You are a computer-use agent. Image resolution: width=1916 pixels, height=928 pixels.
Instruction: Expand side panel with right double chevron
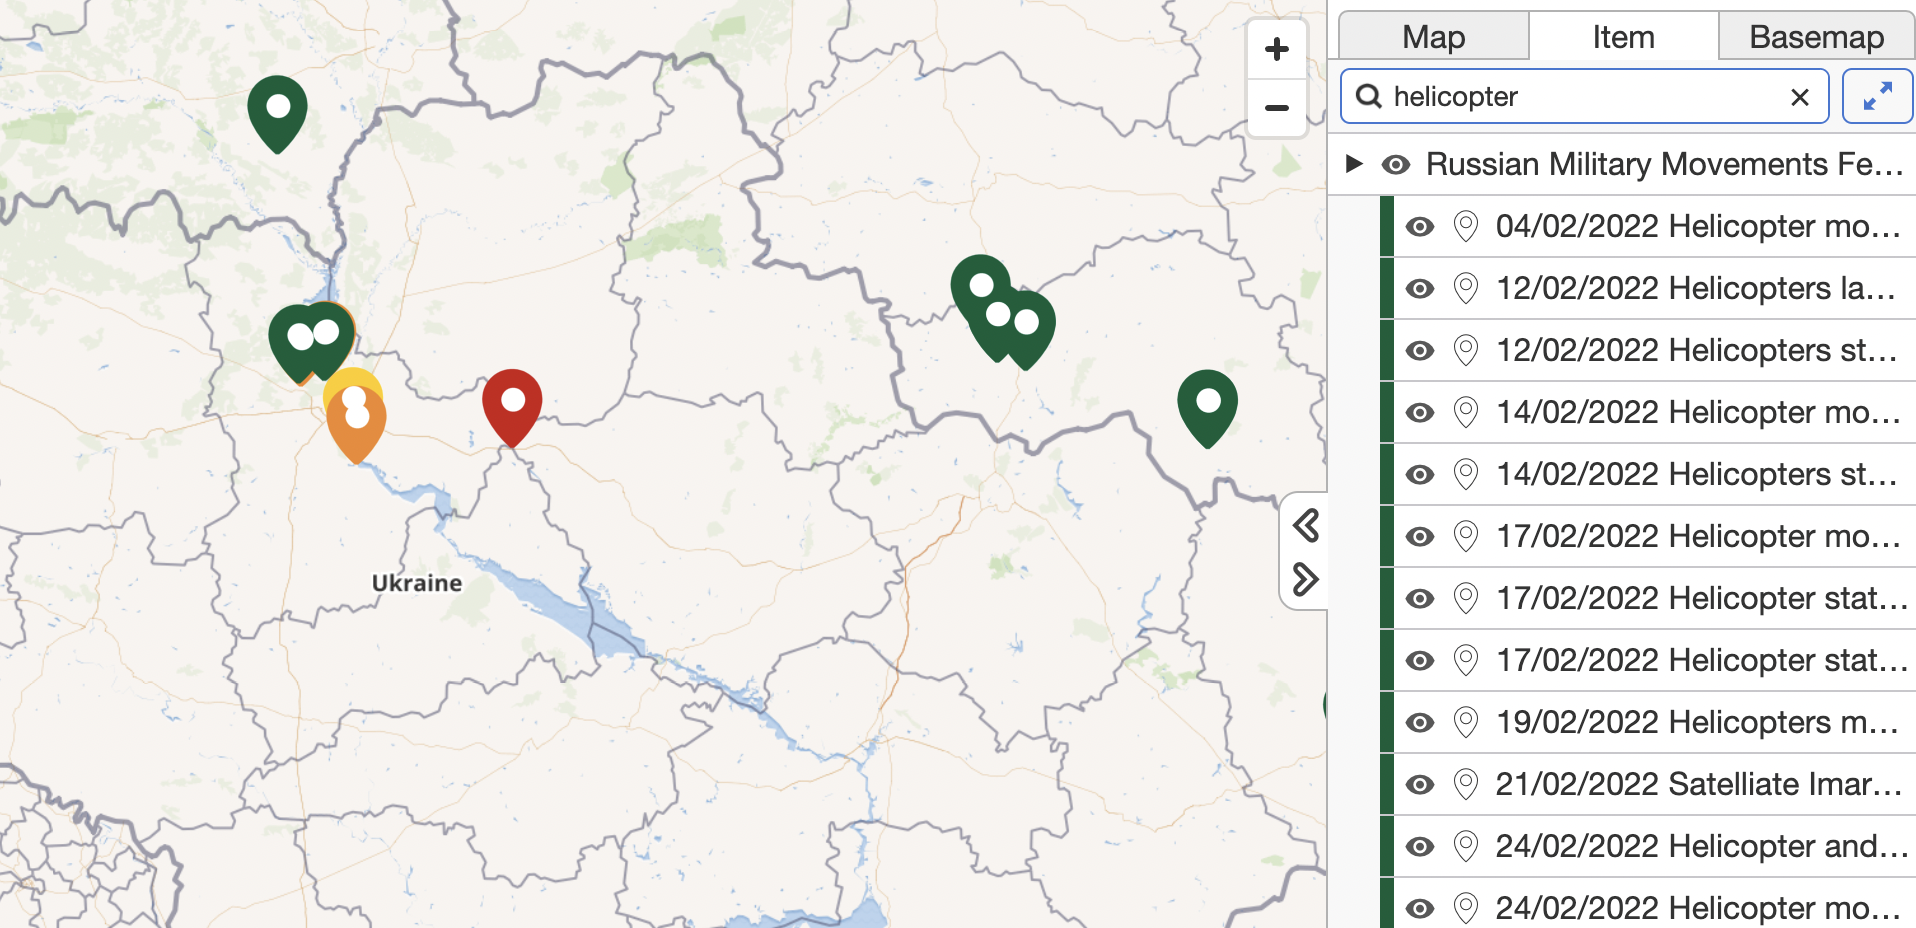[1305, 579]
